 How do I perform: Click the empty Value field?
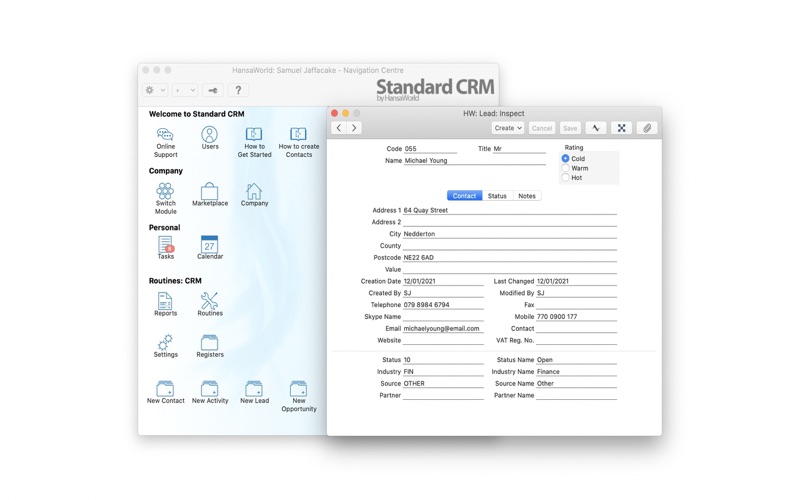click(510, 269)
